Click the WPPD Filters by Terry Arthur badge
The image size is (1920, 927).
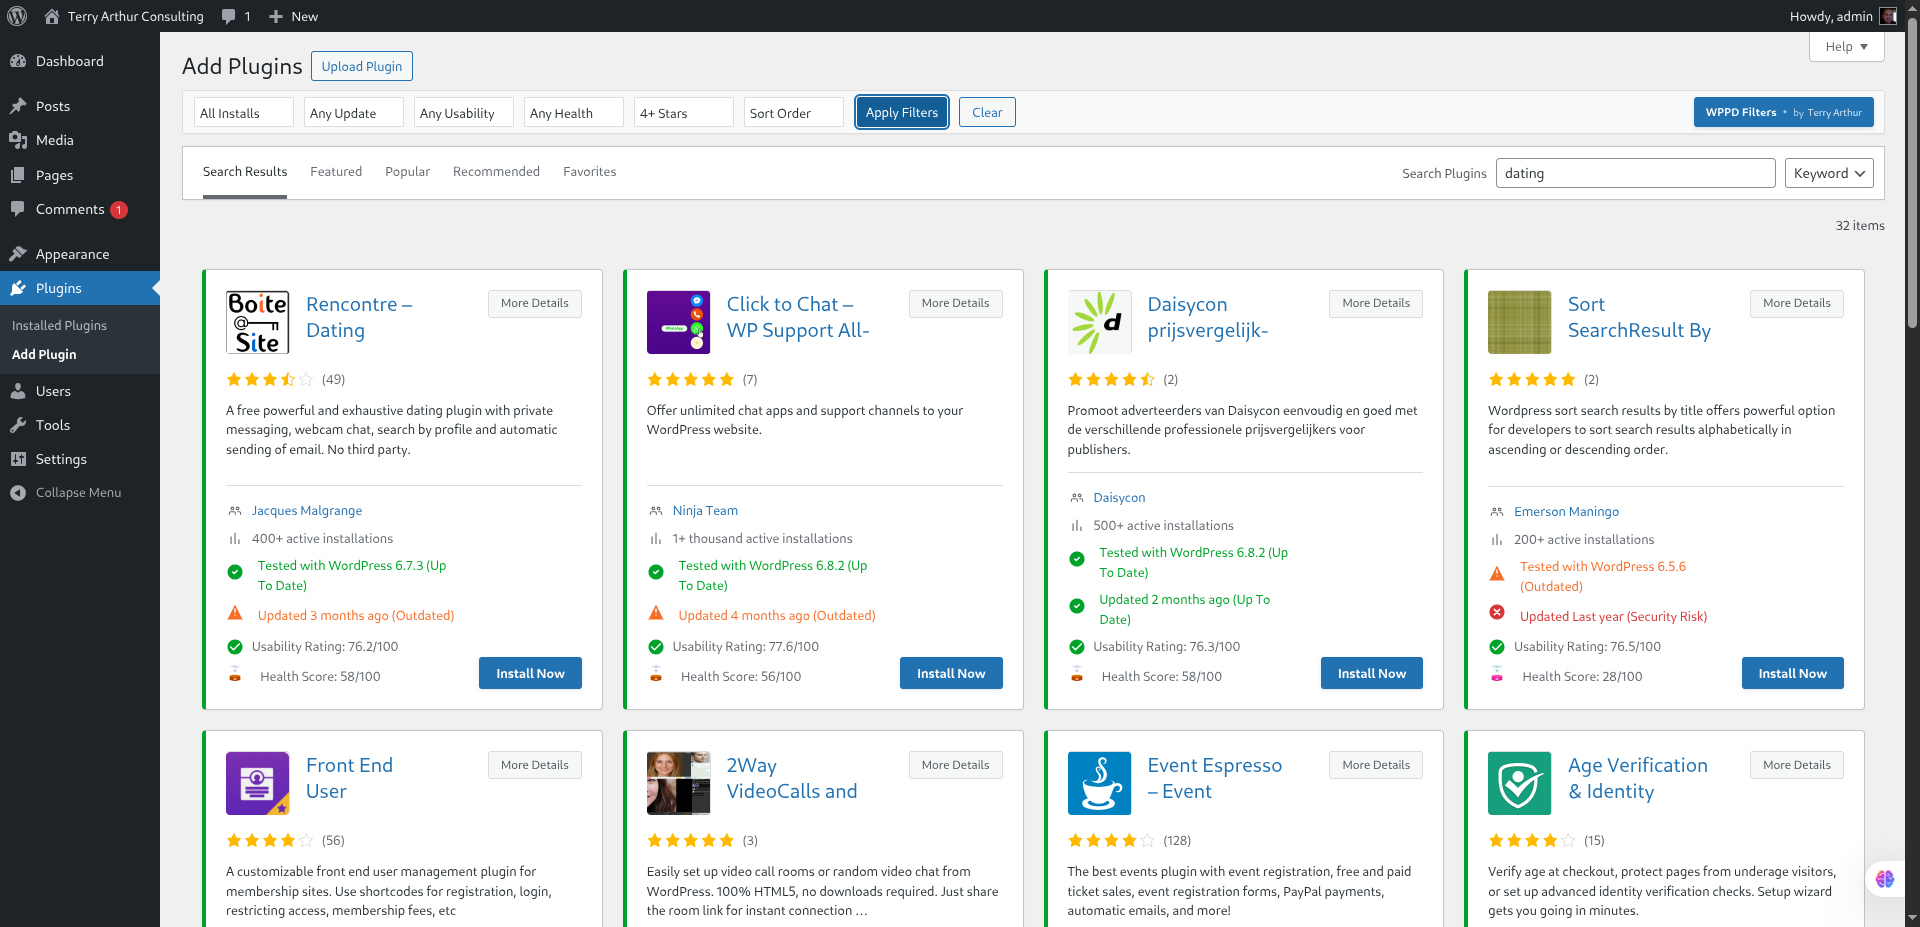coord(1783,112)
